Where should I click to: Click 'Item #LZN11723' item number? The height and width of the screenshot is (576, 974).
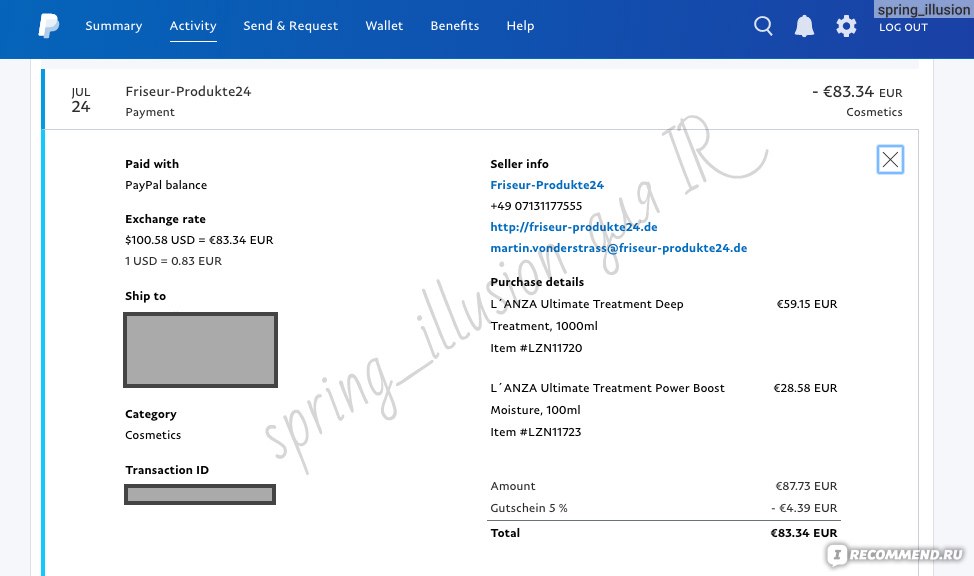[x=535, y=432]
